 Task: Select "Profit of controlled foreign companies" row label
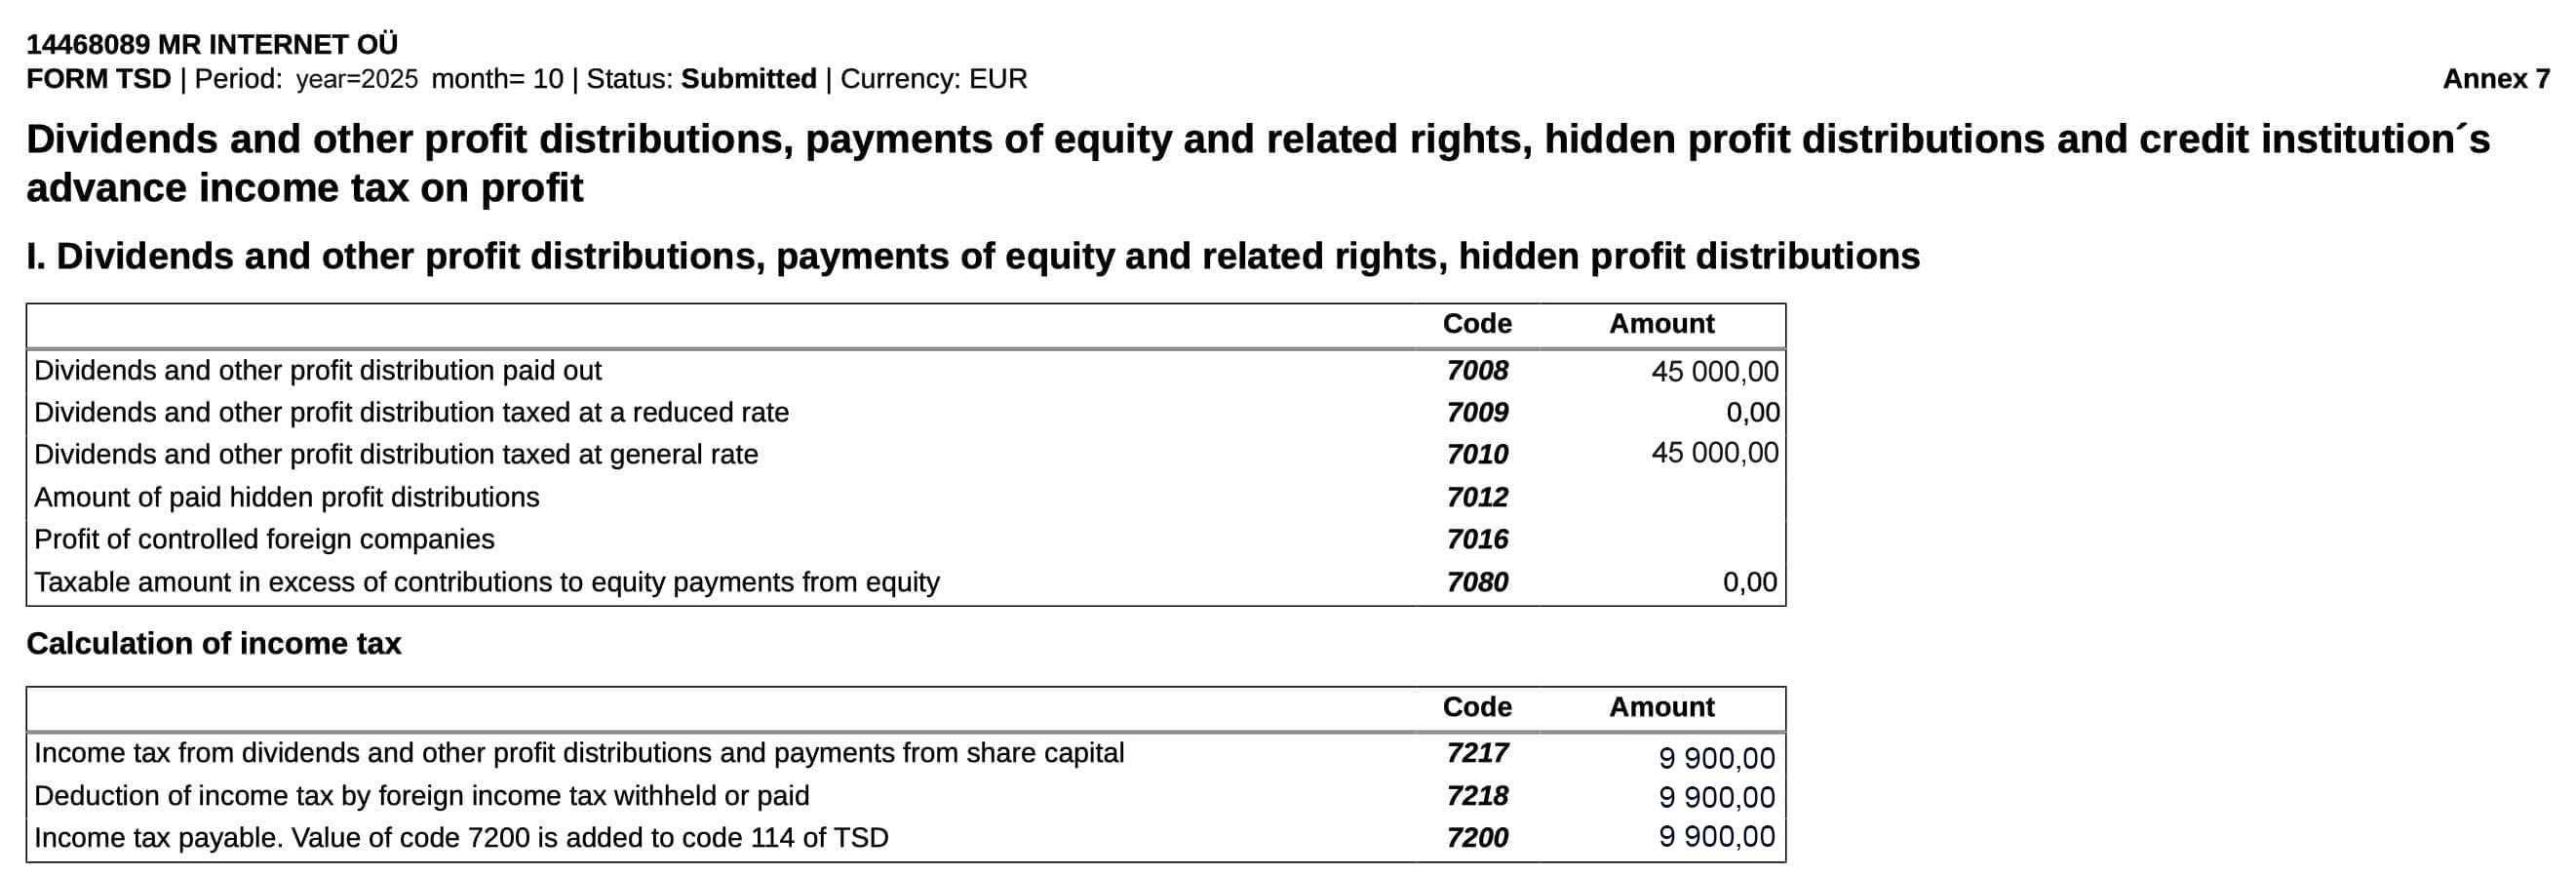tap(264, 539)
